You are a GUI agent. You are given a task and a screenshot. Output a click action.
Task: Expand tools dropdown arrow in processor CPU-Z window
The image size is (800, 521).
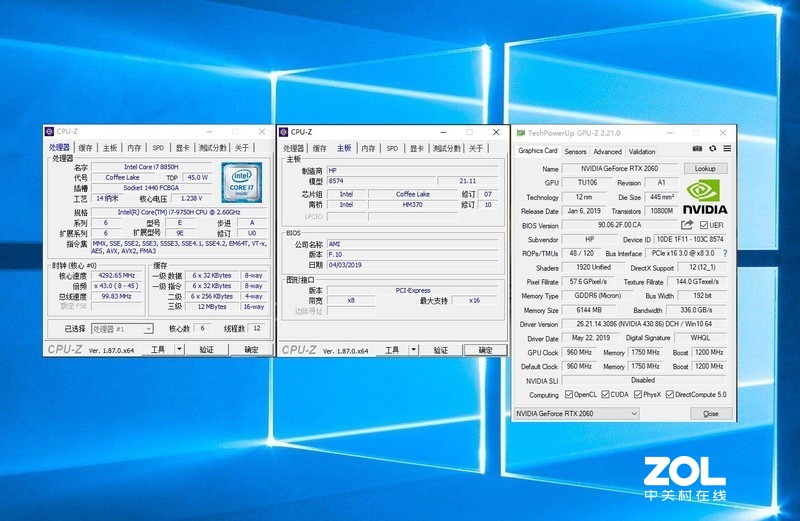[x=180, y=349]
